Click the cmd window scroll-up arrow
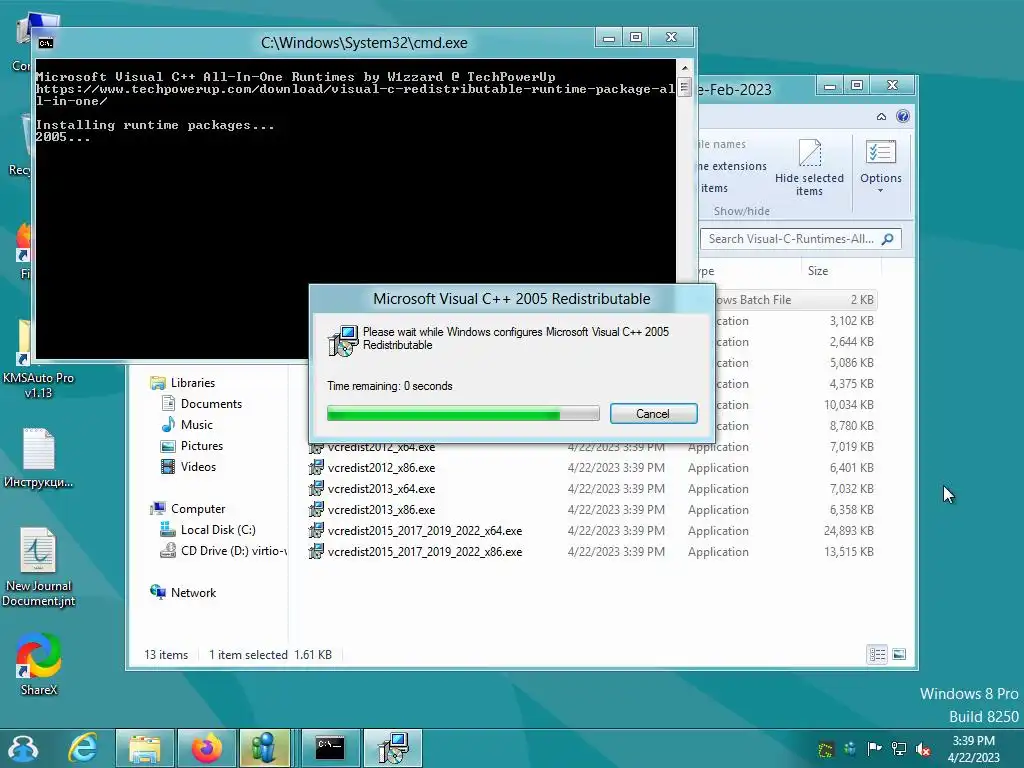The height and width of the screenshot is (768, 1024). click(684, 67)
